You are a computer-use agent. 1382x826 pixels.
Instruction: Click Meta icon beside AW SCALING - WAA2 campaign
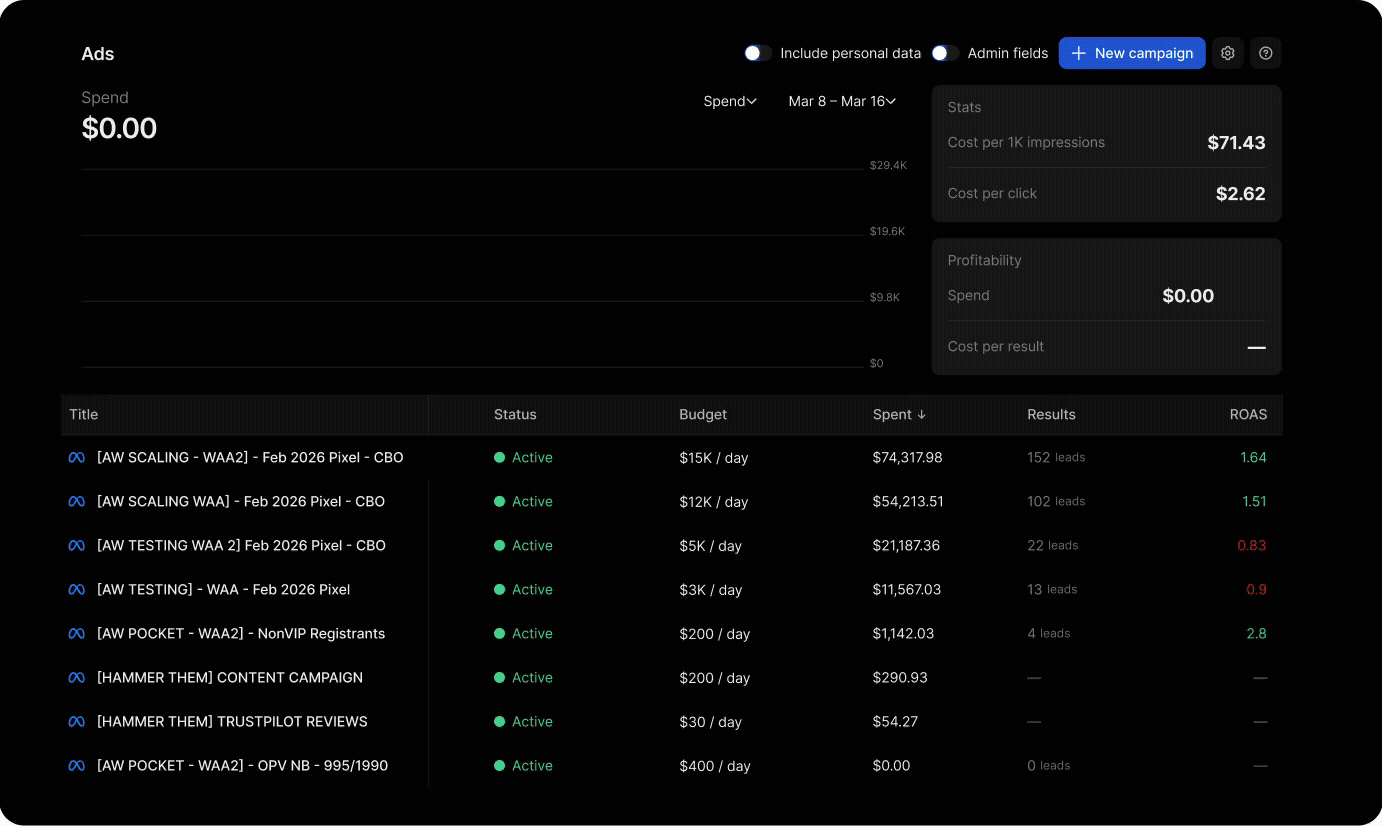76,457
